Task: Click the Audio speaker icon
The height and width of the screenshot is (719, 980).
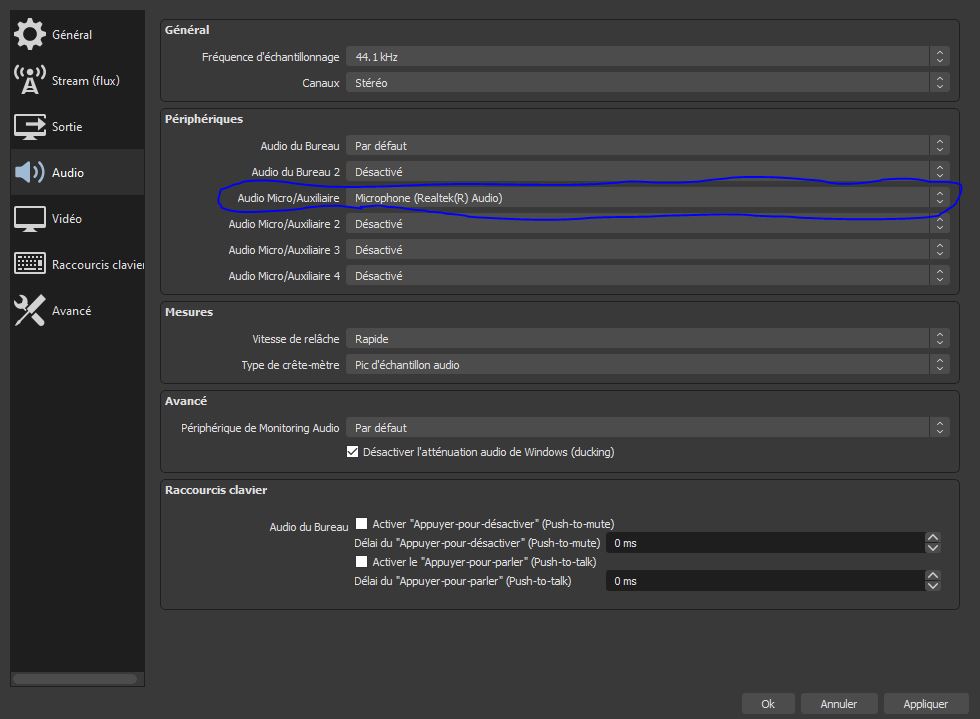Action: 29,172
